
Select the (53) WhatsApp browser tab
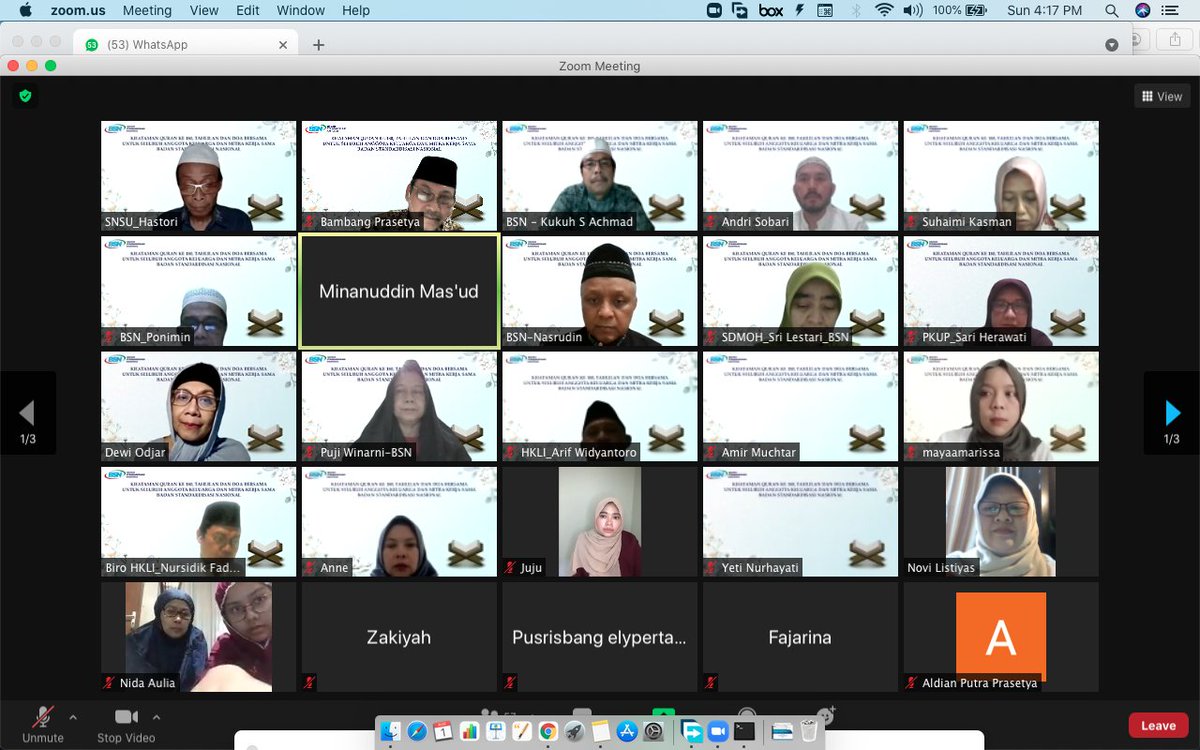(184, 44)
